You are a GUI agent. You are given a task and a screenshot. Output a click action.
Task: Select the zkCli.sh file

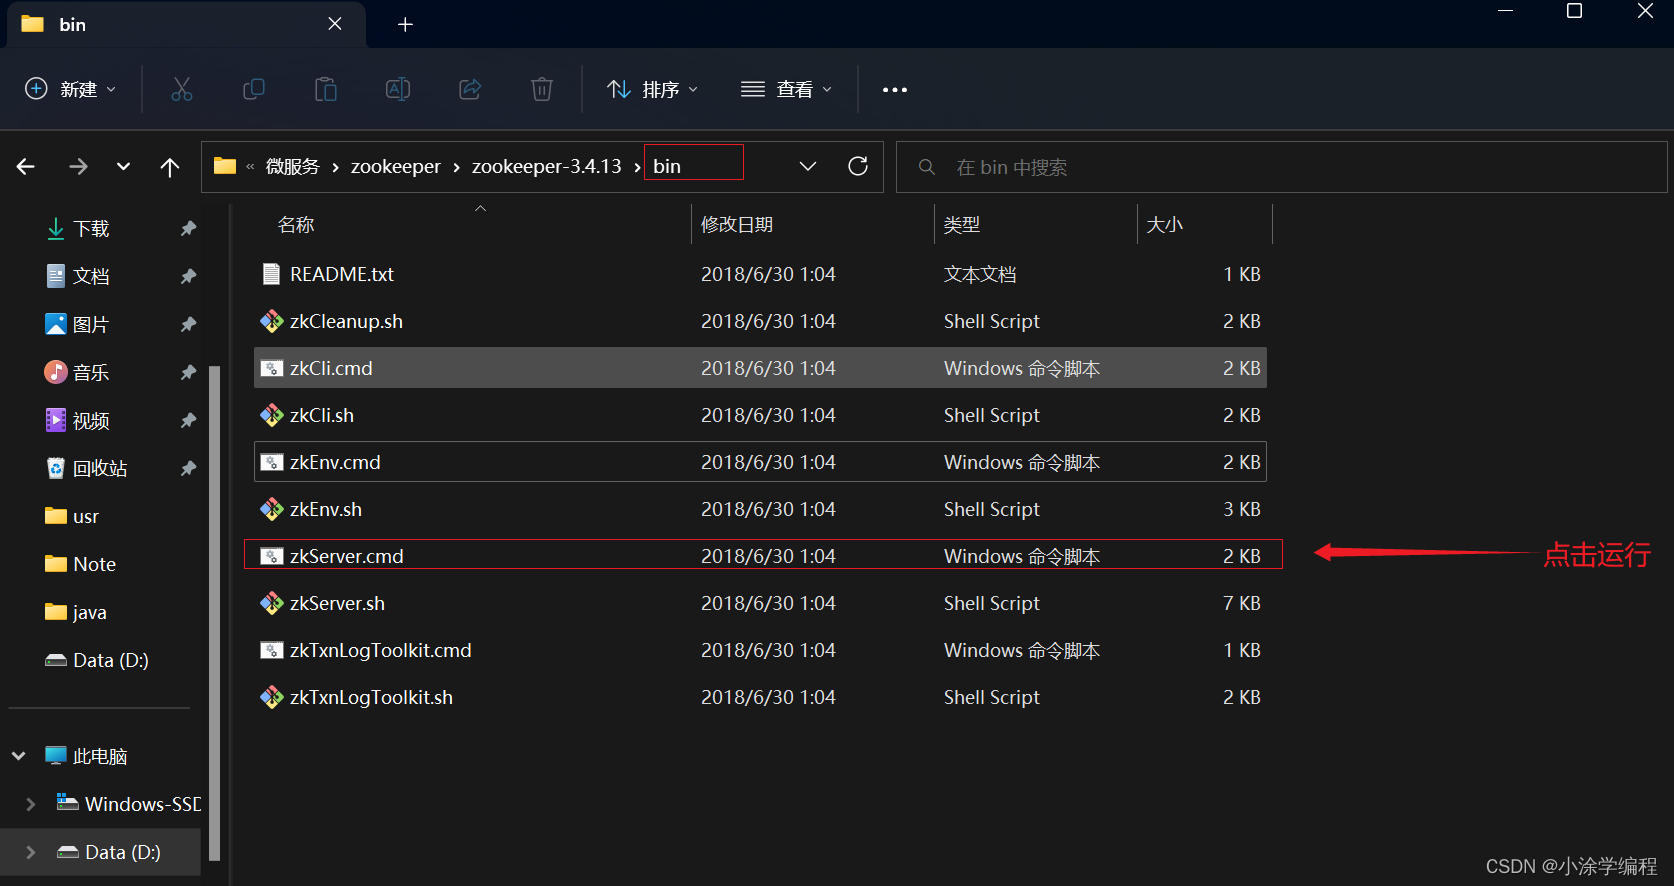(x=760, y=415)
